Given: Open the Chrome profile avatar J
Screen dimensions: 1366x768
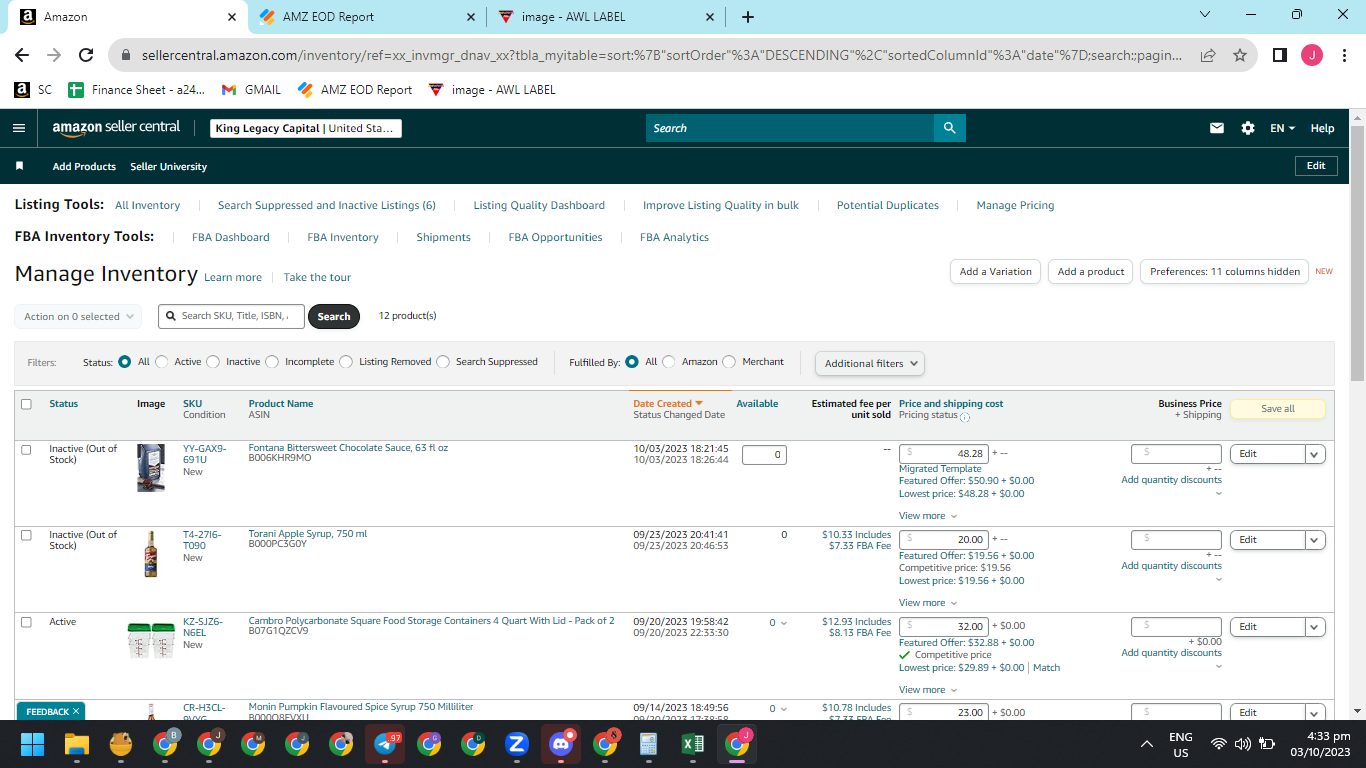Looking at the screenshot, I should tap(1312, 56).
